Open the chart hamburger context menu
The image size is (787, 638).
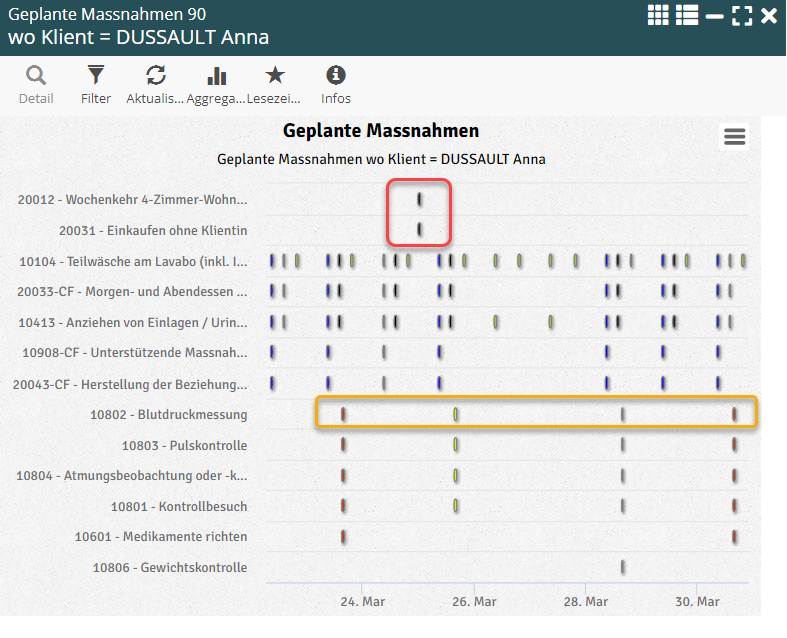coord(735,137)
